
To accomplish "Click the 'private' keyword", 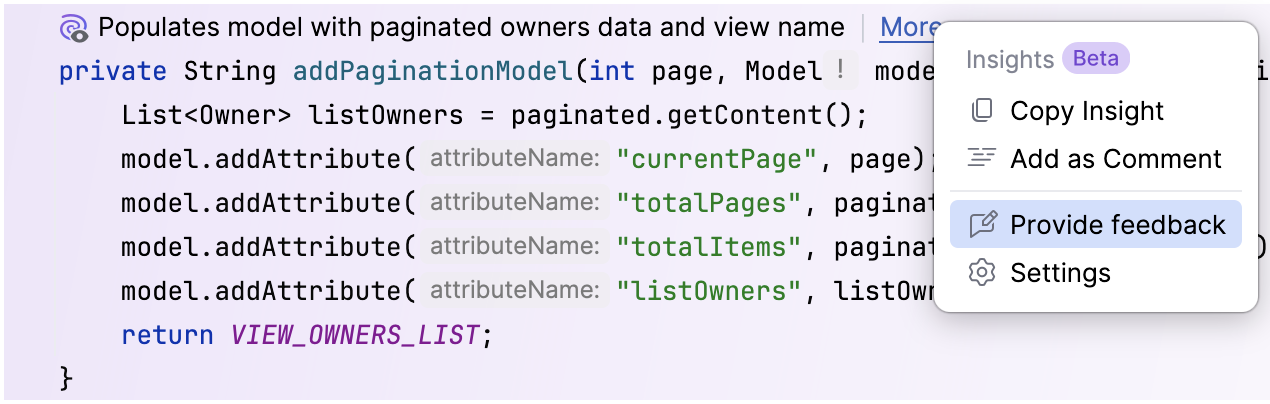I will tap(113, 72).
